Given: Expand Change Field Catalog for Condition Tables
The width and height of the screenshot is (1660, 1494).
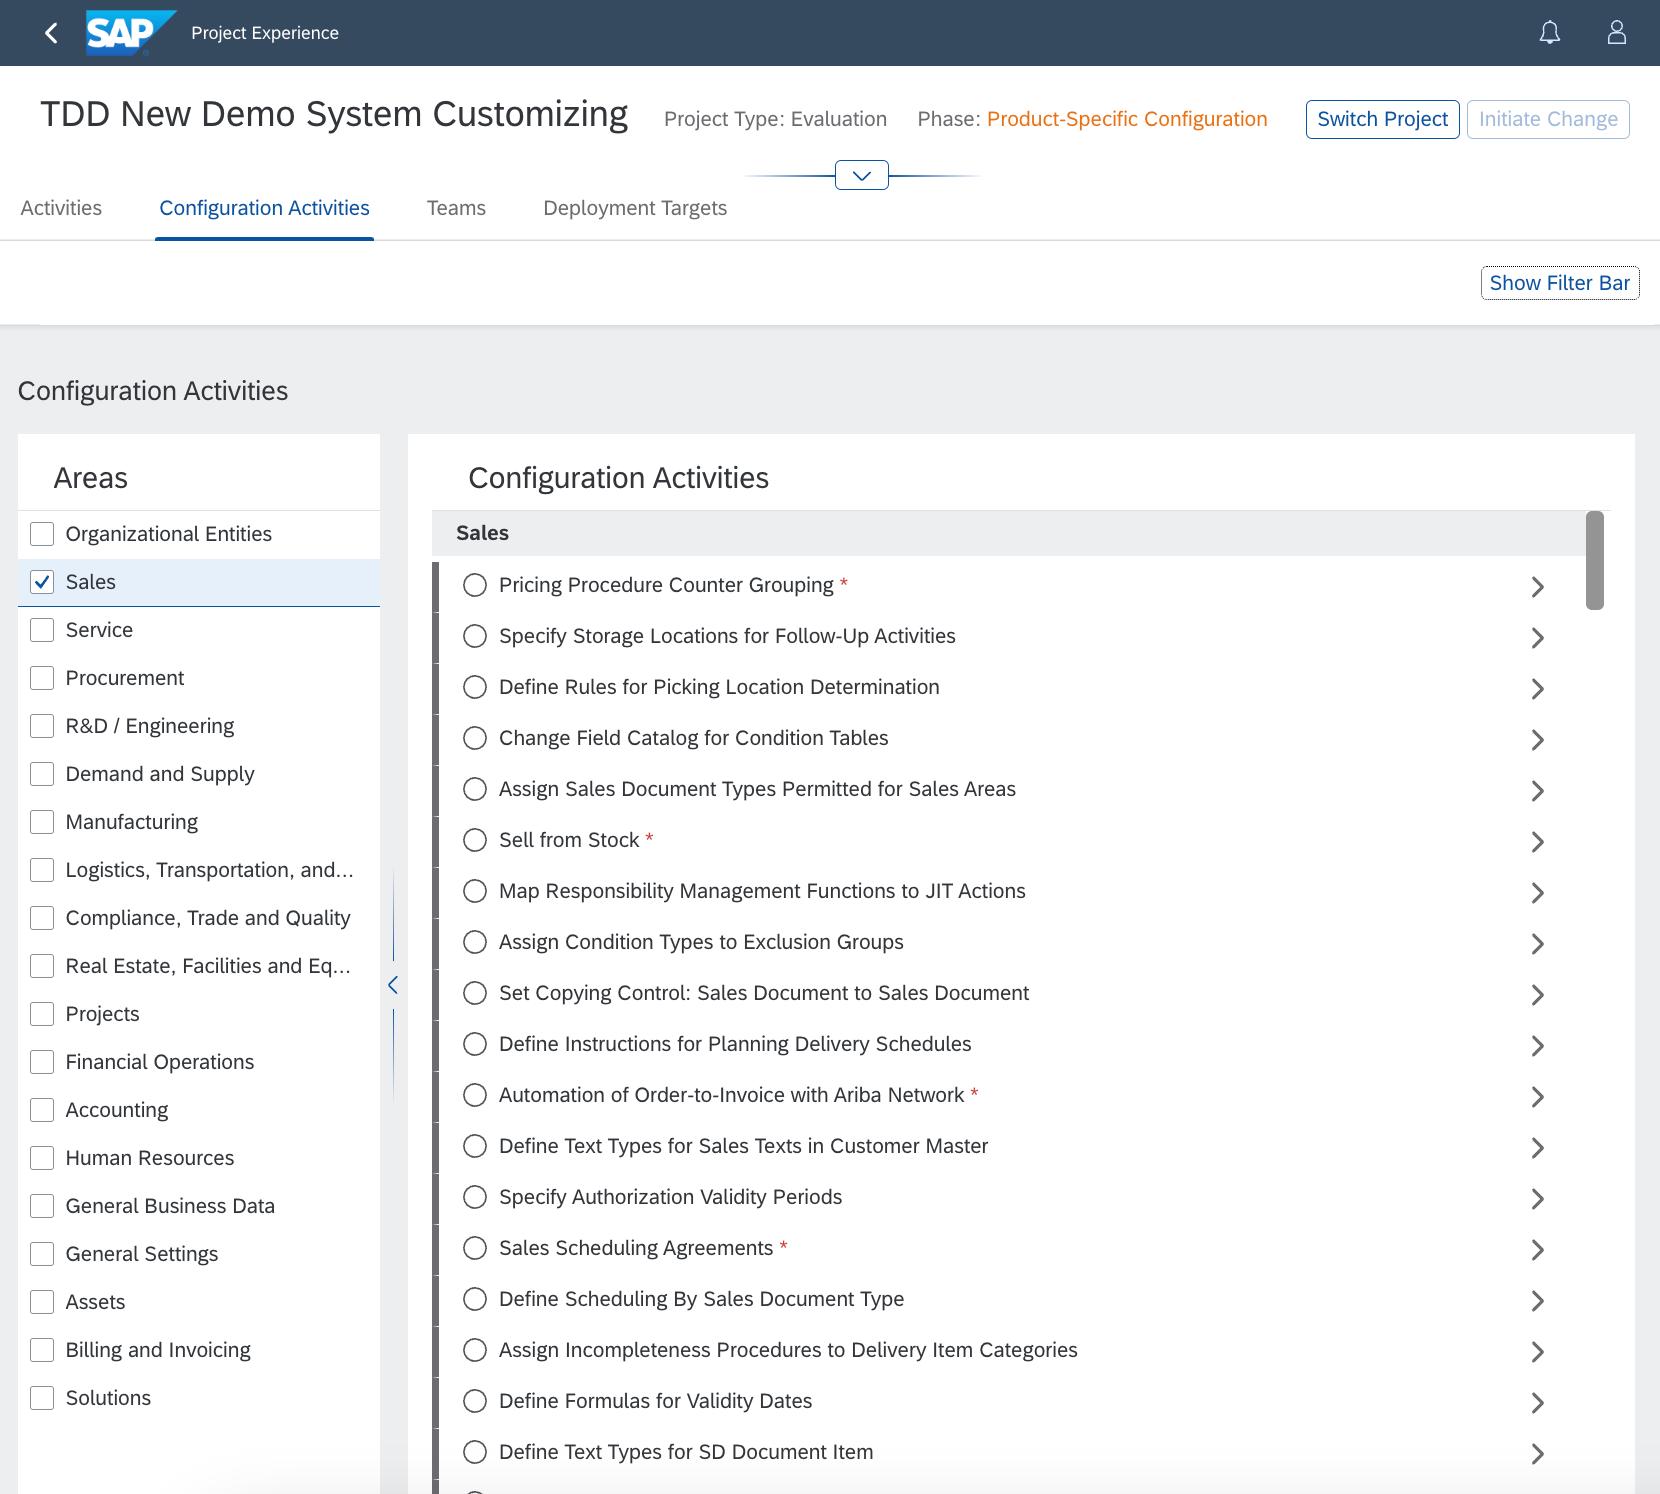Looking at the screenshot, I should (1537, 740).
